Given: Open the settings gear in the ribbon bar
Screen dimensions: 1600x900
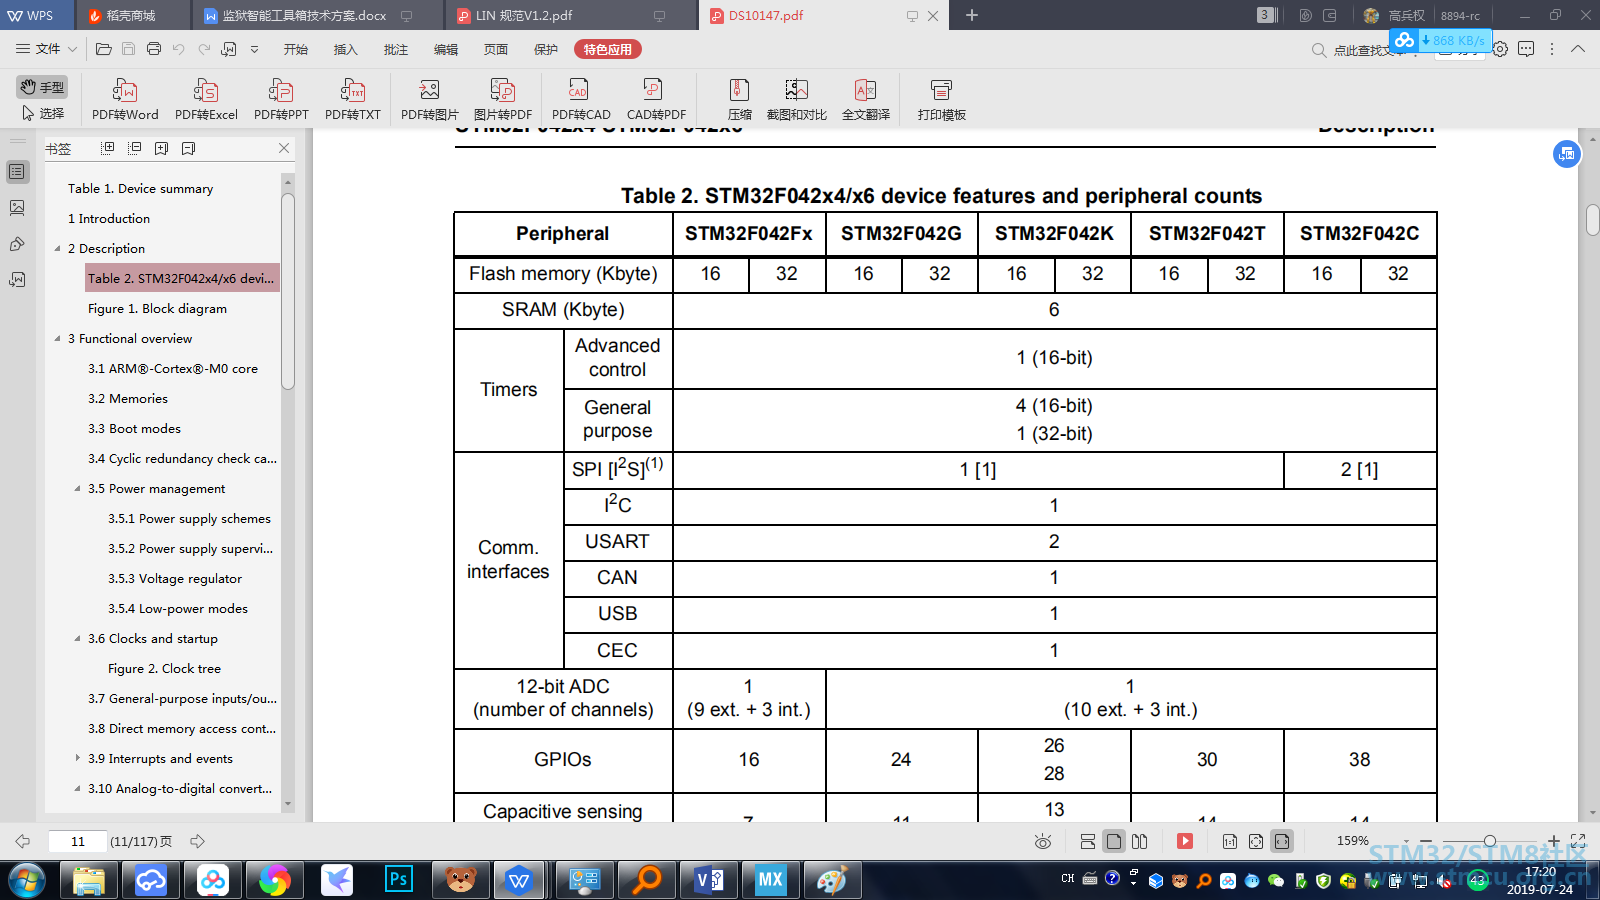Looking at the screenshot, I should click(1500, 49).
